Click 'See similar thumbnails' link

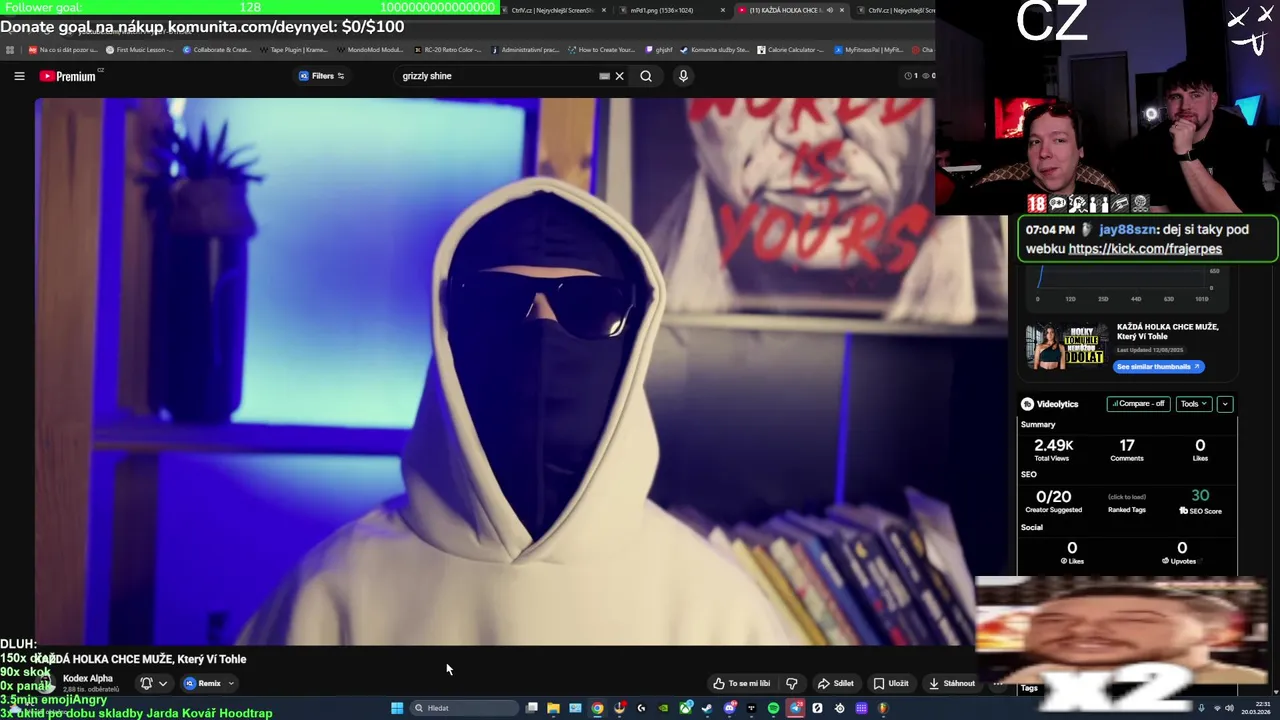click(1158, 366)
